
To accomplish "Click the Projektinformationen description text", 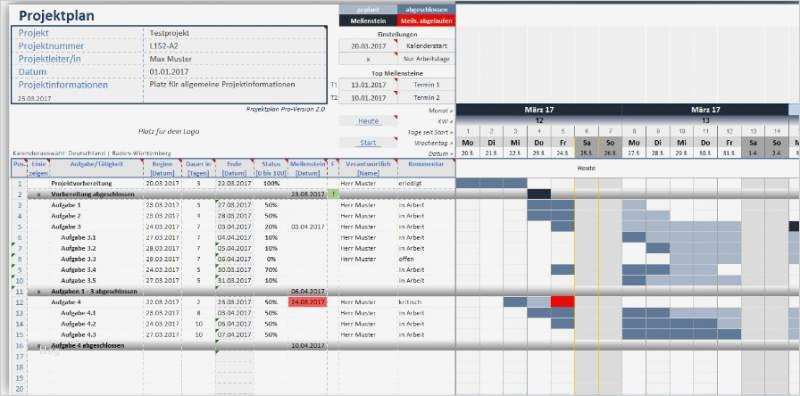I will 222,84.
